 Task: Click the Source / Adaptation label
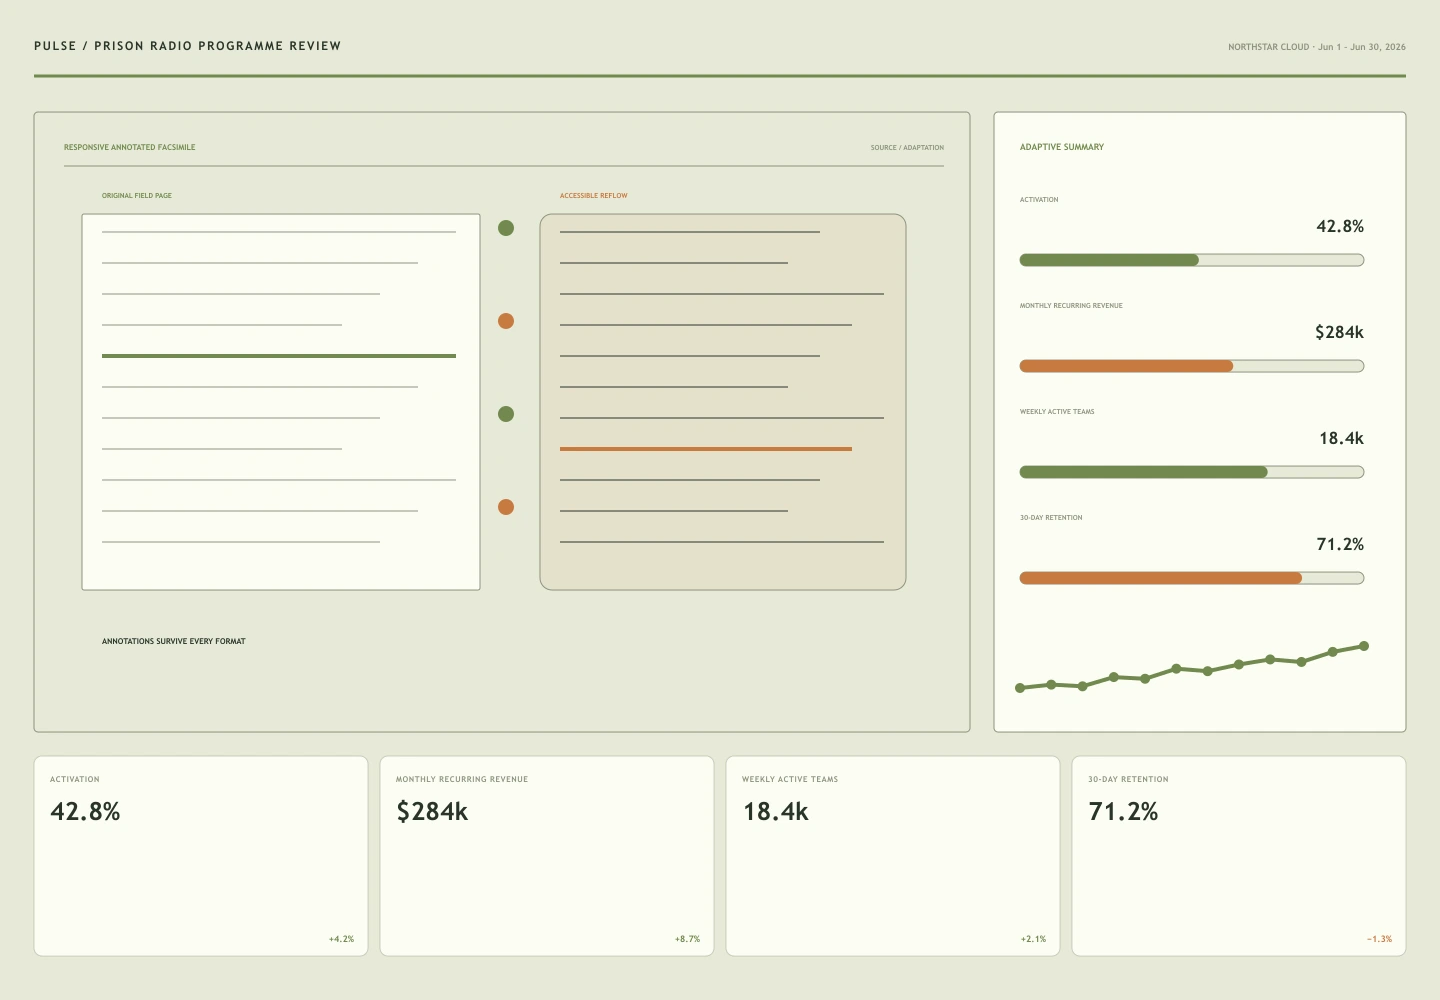point(907,148)
